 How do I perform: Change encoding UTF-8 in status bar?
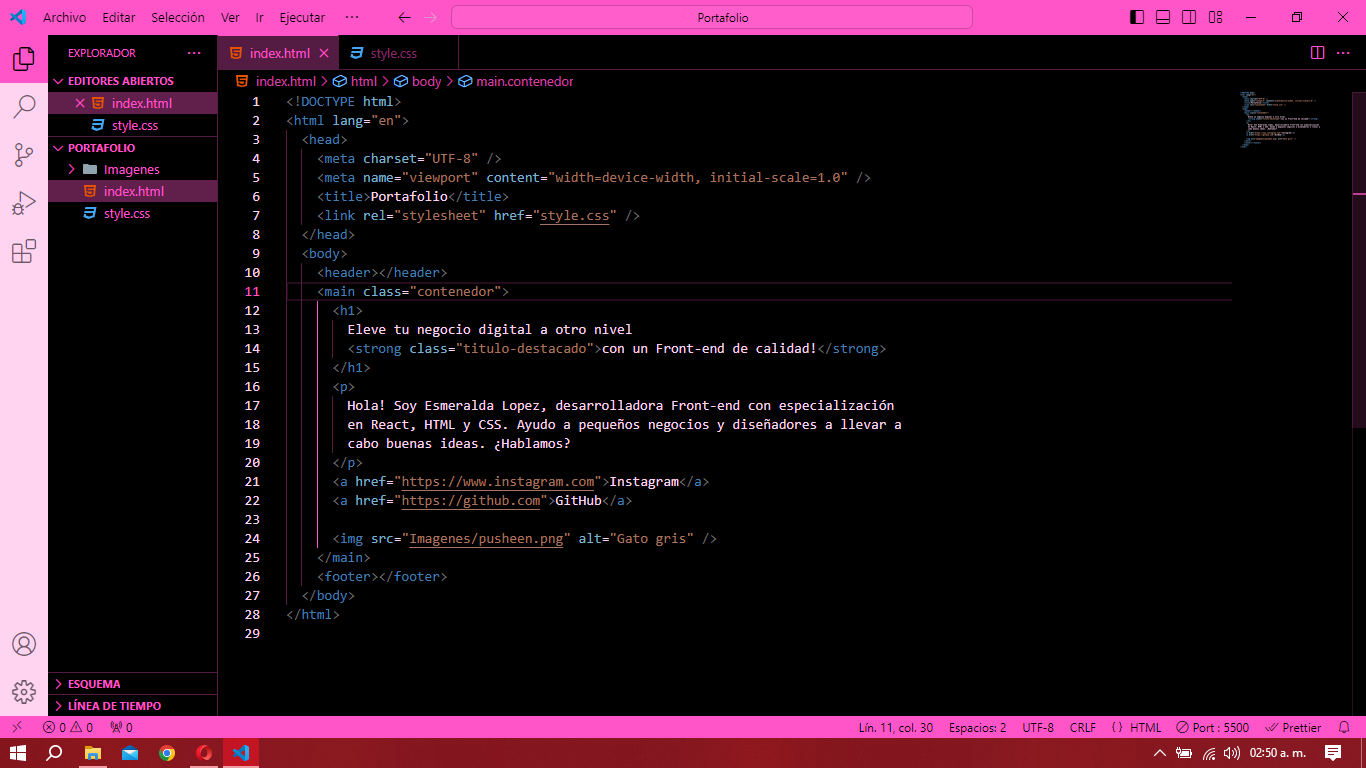click(x=1038, y=728)
